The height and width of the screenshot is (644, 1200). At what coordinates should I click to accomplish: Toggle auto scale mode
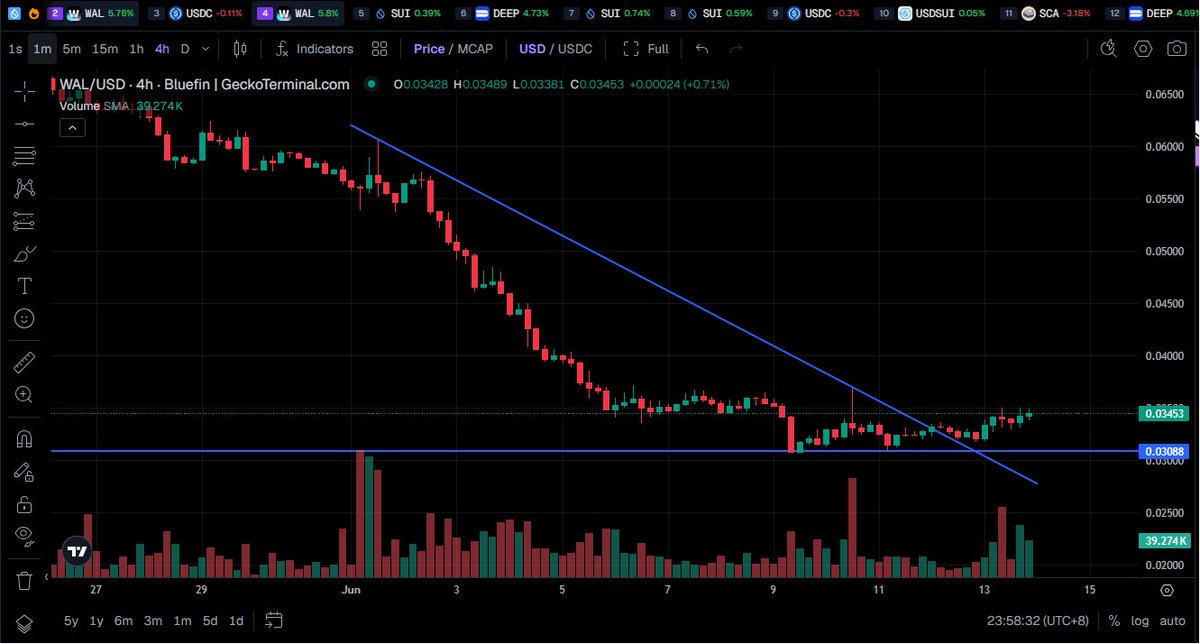pos(1172,620)
